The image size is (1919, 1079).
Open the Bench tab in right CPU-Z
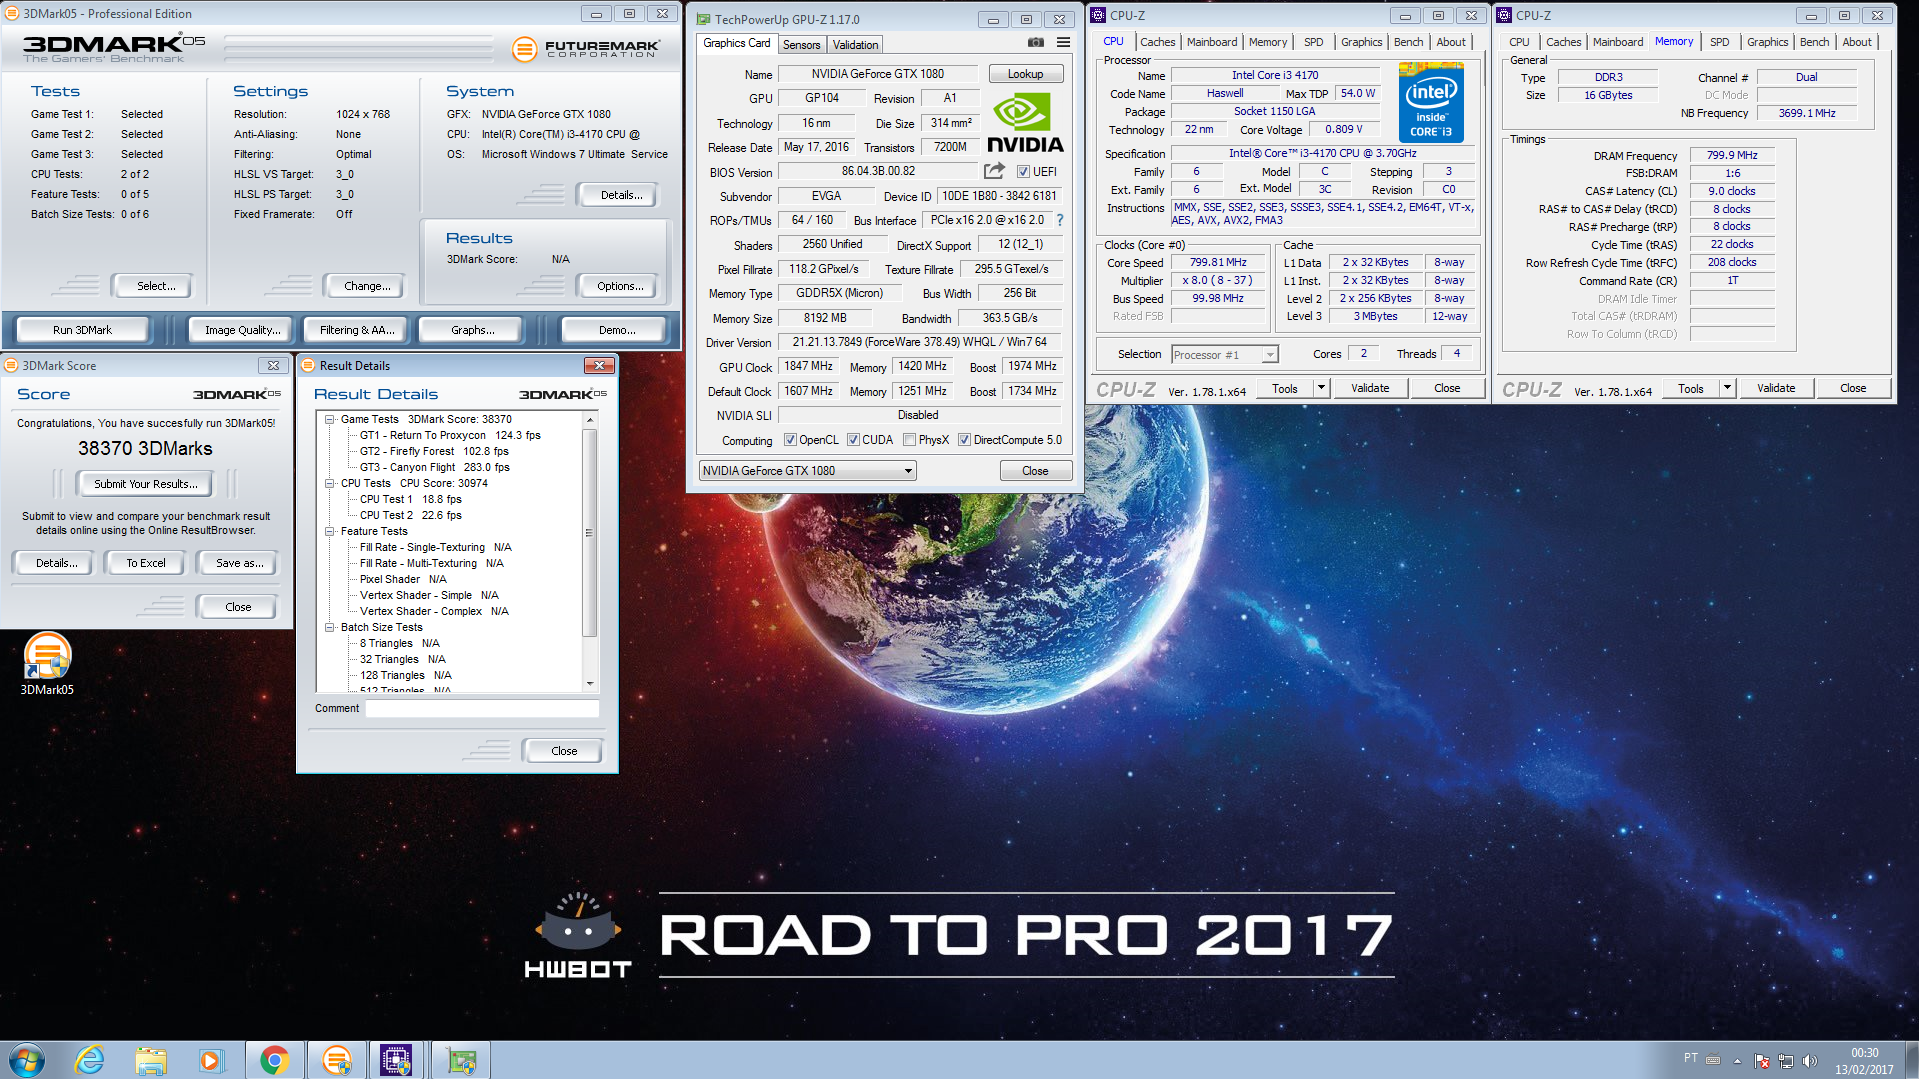[x=1814, y=42]
